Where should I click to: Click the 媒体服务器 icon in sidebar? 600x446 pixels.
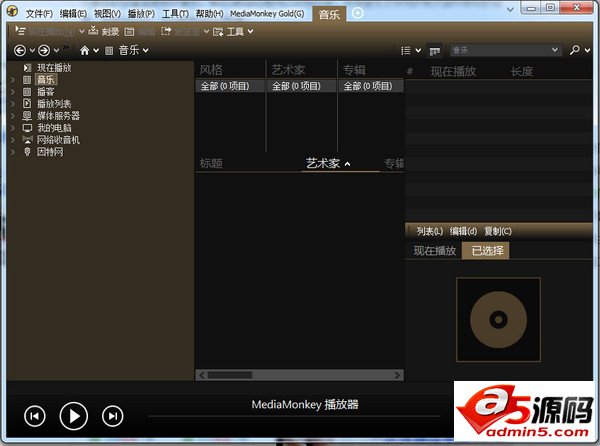[27, 116]
